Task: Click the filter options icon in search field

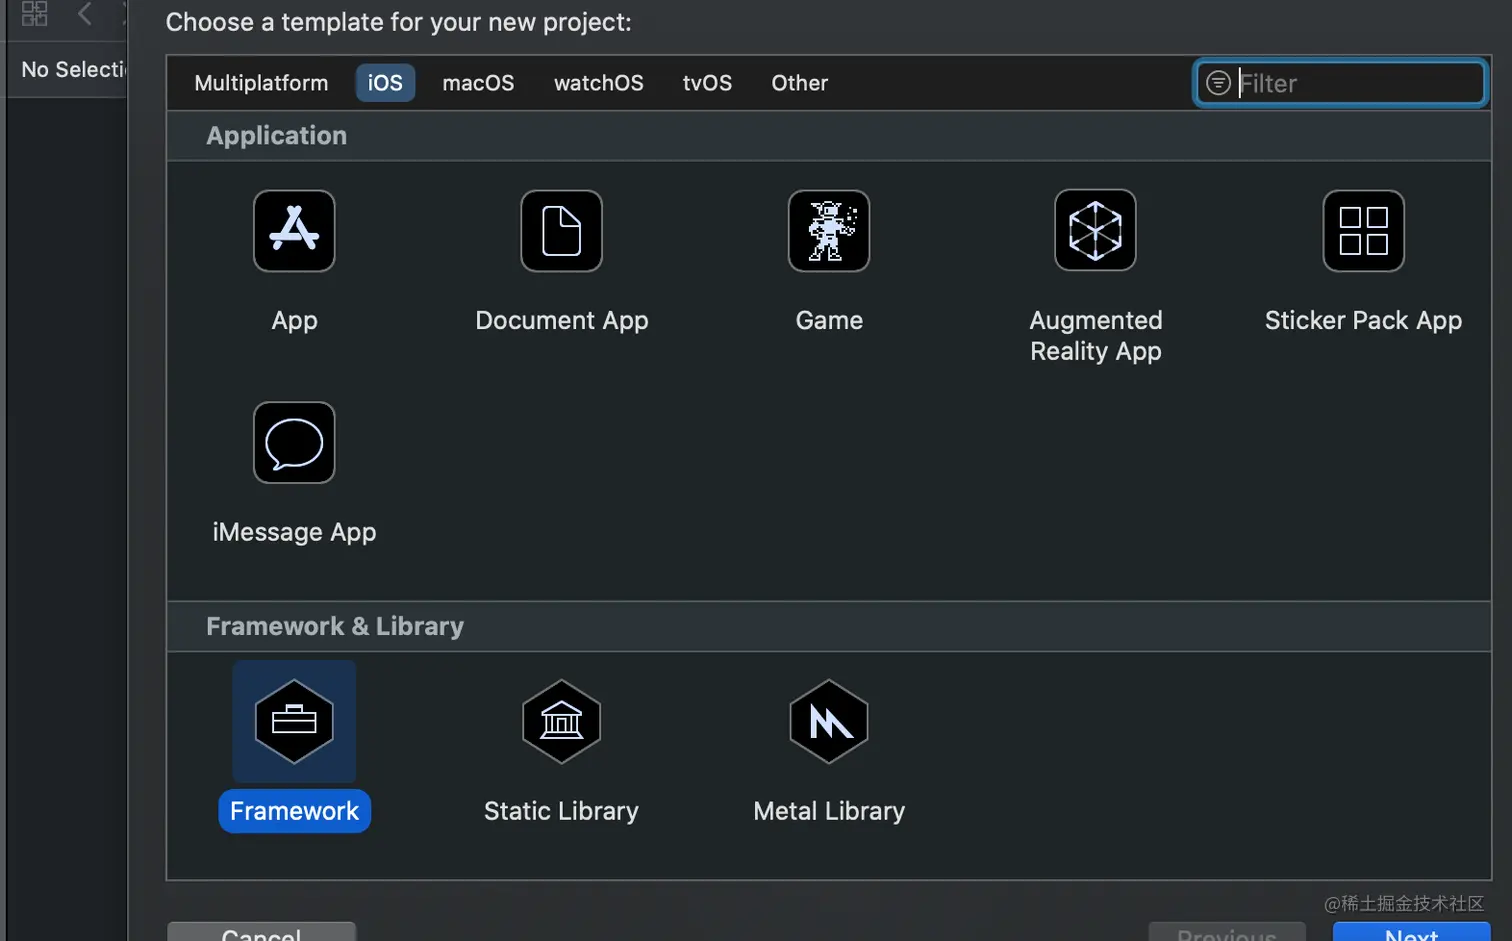Action: coord(1218,83)
